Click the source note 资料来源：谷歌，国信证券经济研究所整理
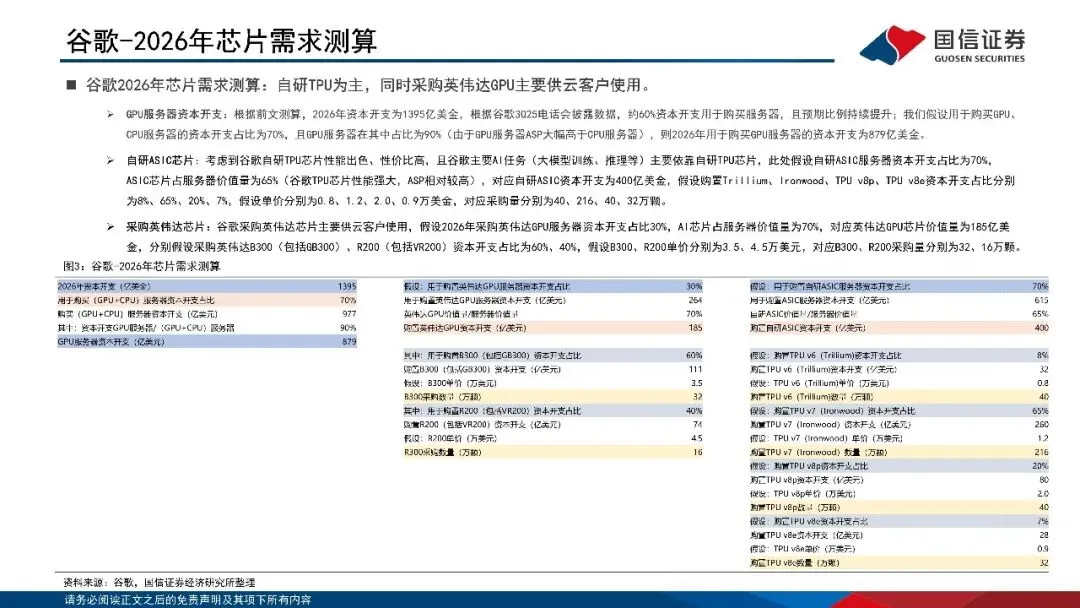The height and width of the screenshot is (608, 1080). (x=159, y=583)
